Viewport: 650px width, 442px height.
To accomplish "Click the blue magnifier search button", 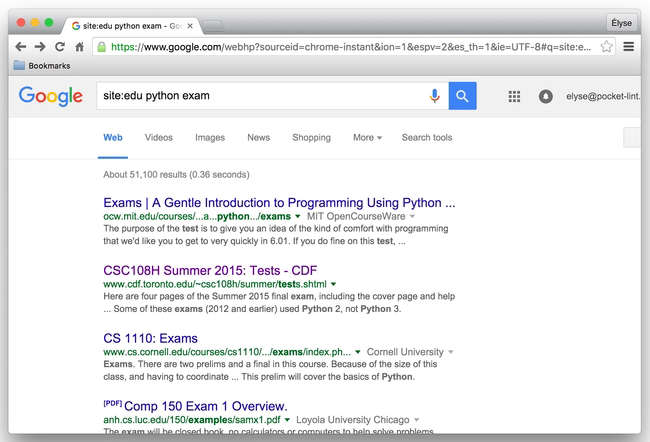I will click(x=462, y=96).
